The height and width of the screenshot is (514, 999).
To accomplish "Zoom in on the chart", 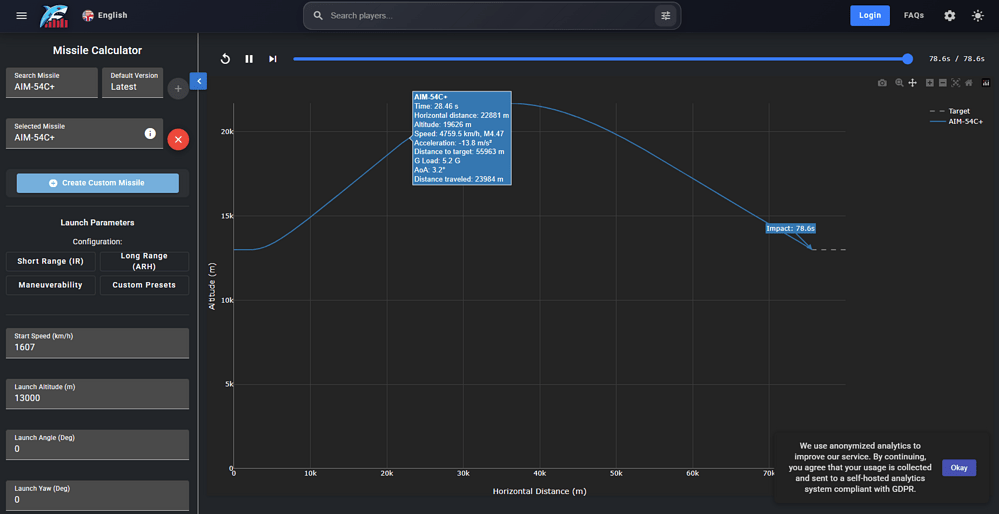I will pos(930,83).
